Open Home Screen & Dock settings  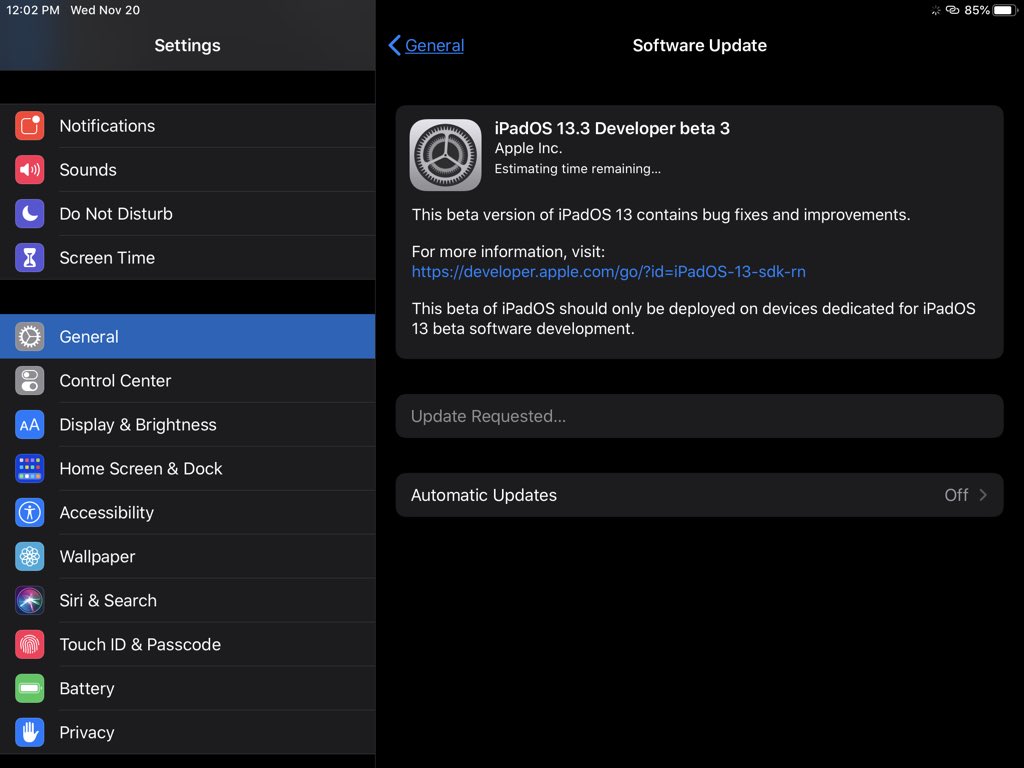[141, 469]
